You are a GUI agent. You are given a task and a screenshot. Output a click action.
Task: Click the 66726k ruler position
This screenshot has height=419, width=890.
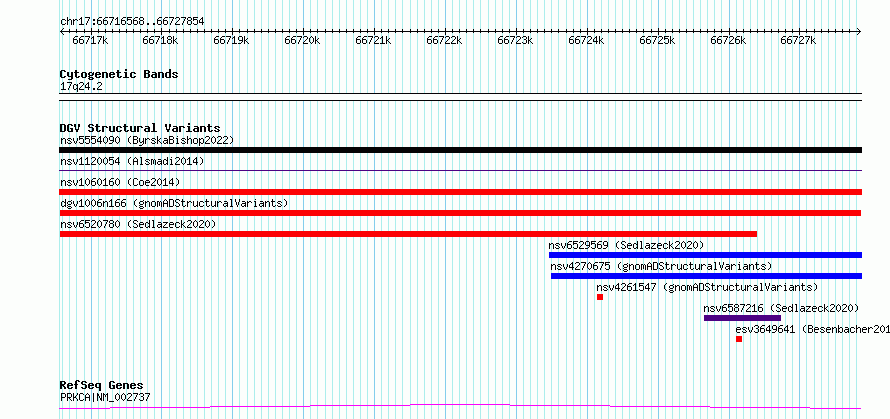(729, 40)
